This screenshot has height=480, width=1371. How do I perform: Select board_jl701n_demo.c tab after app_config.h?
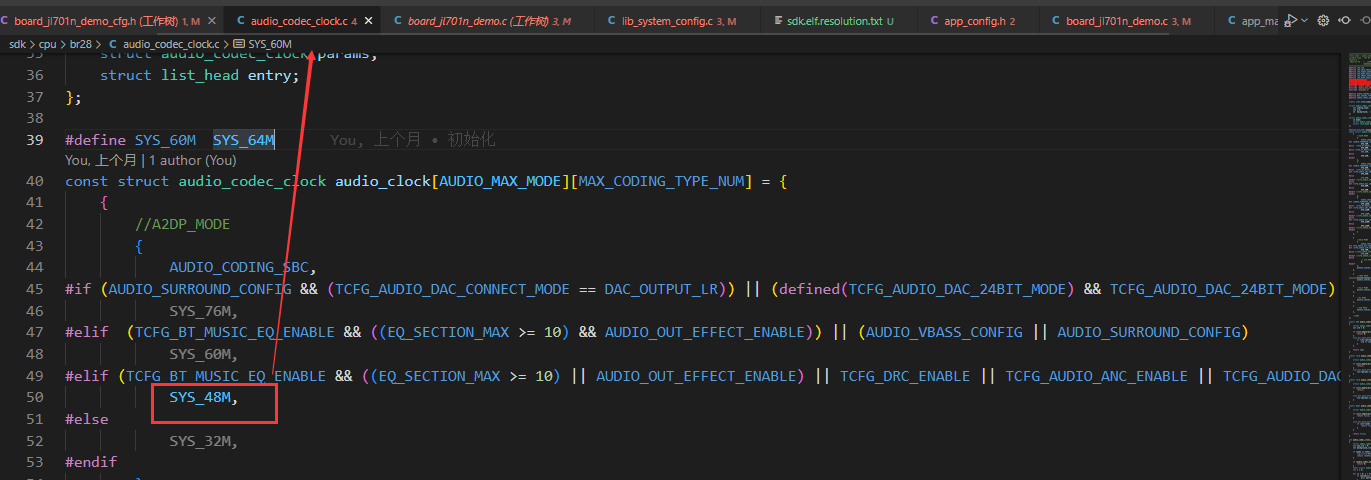[x=1128, y=21]
